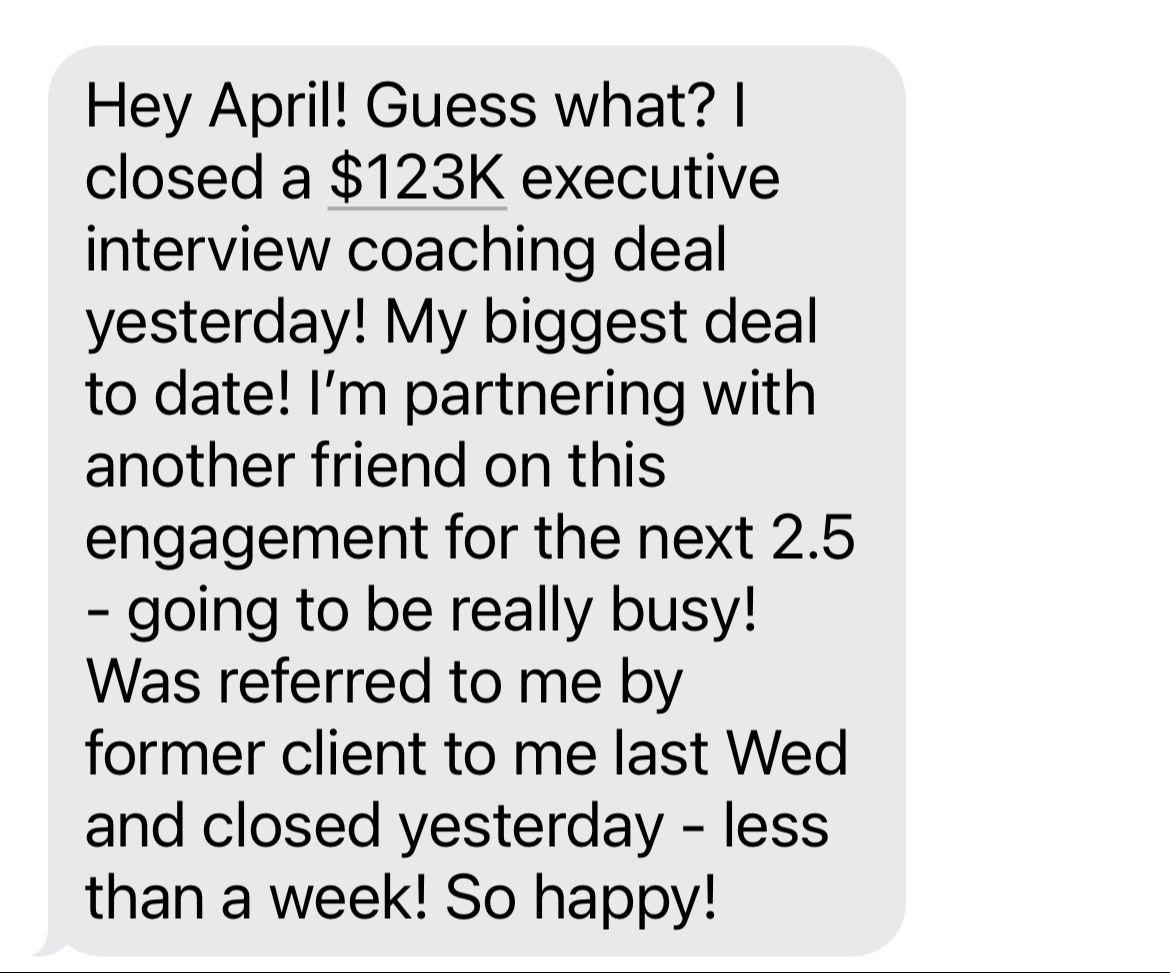
Task: Tap the underlined $123K link
Action: [417, 178]
